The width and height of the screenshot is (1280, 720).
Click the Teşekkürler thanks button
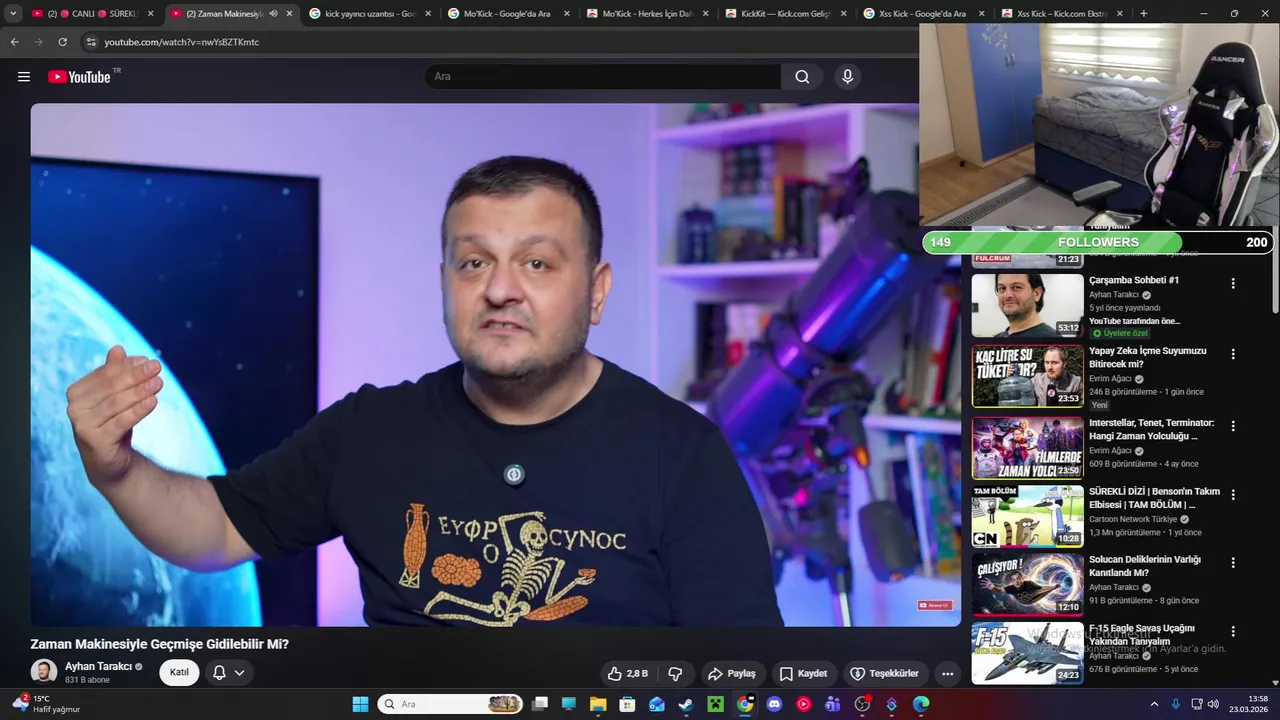884,674
